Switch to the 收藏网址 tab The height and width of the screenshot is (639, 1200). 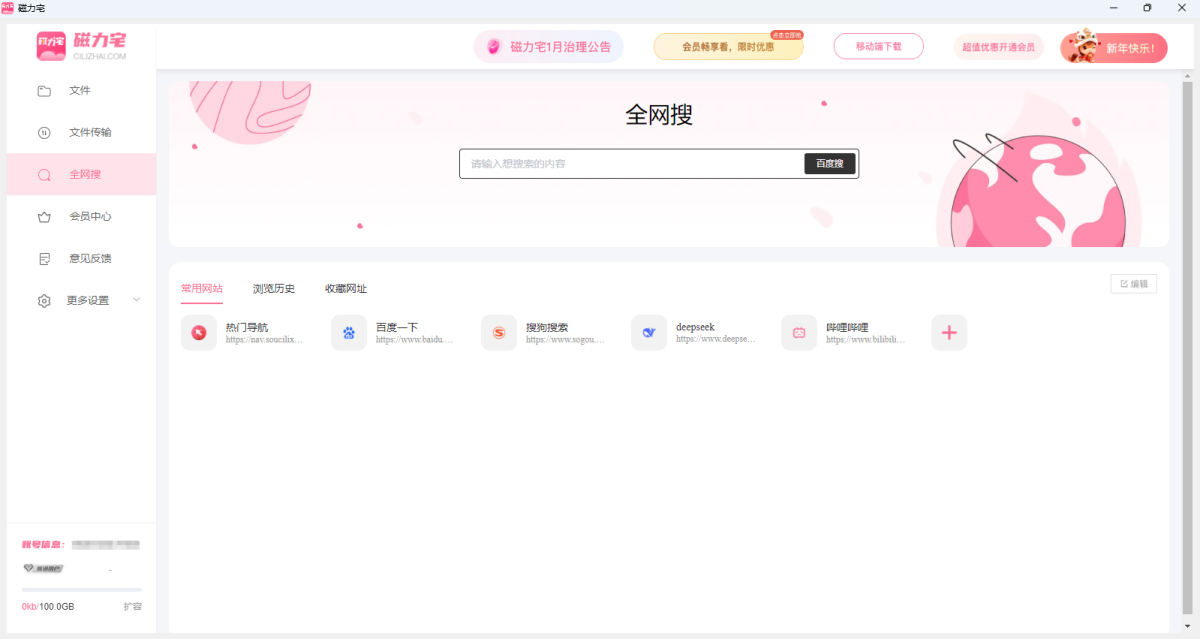coord(346,289)
